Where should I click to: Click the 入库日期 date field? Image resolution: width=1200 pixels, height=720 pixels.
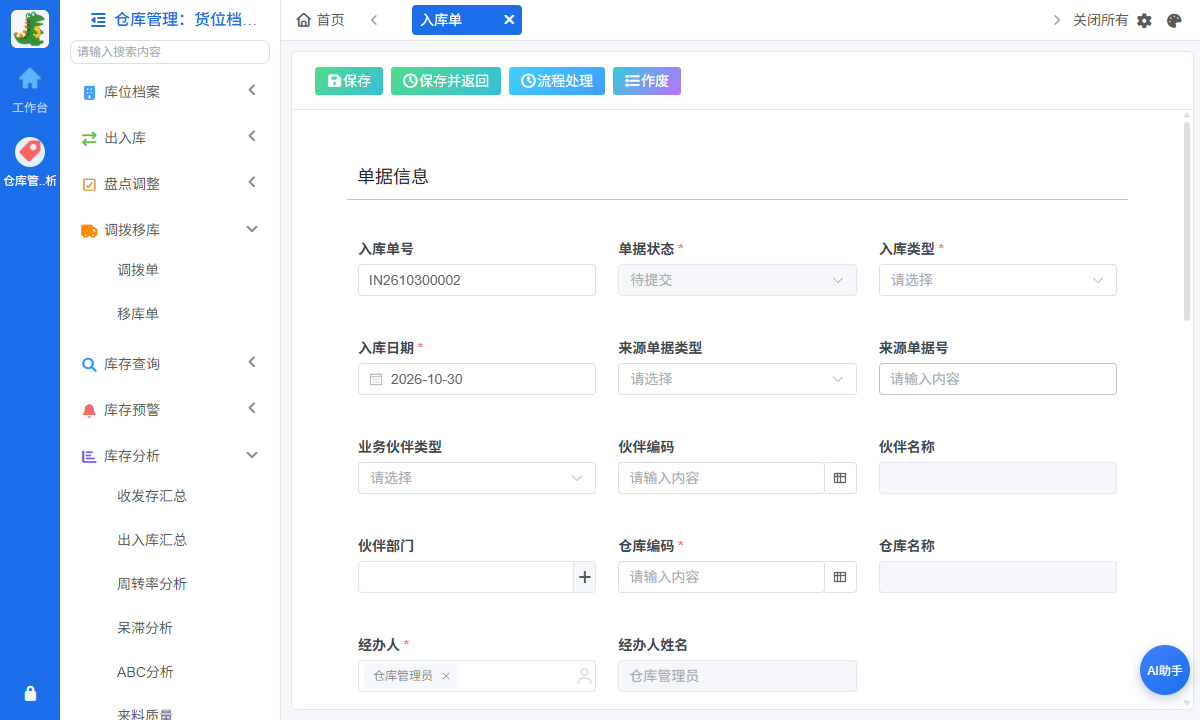[477, 379]
